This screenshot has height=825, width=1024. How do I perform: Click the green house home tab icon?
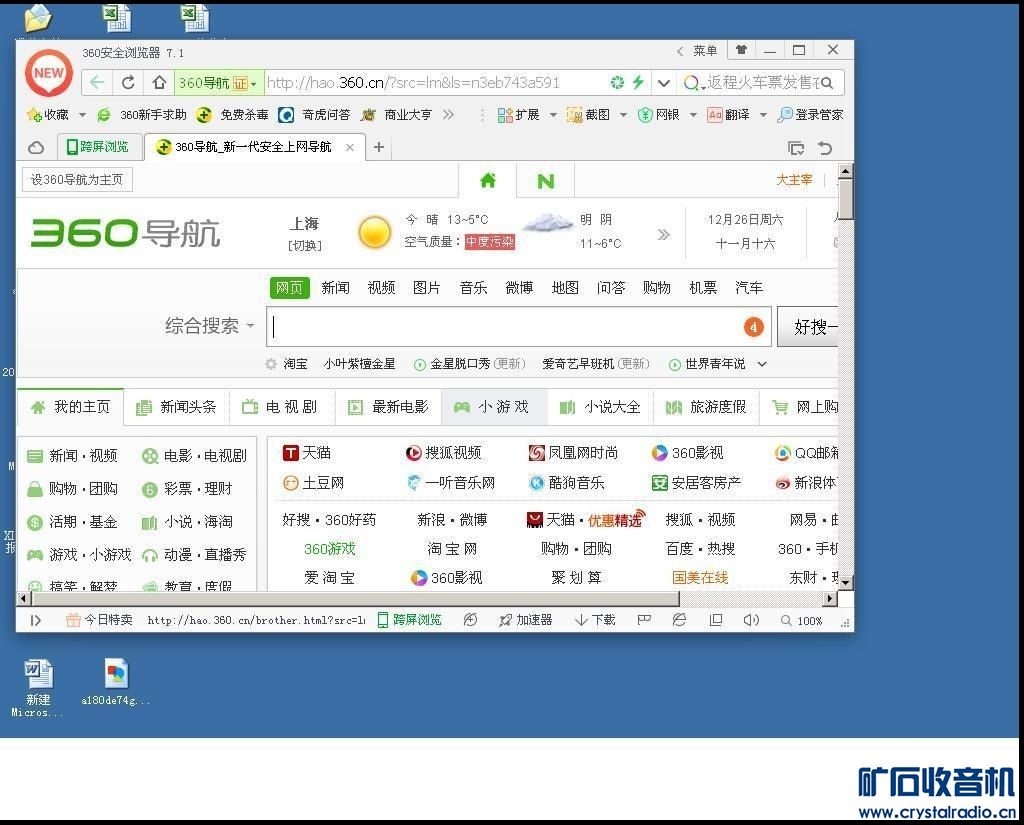(x=488, y=180)
